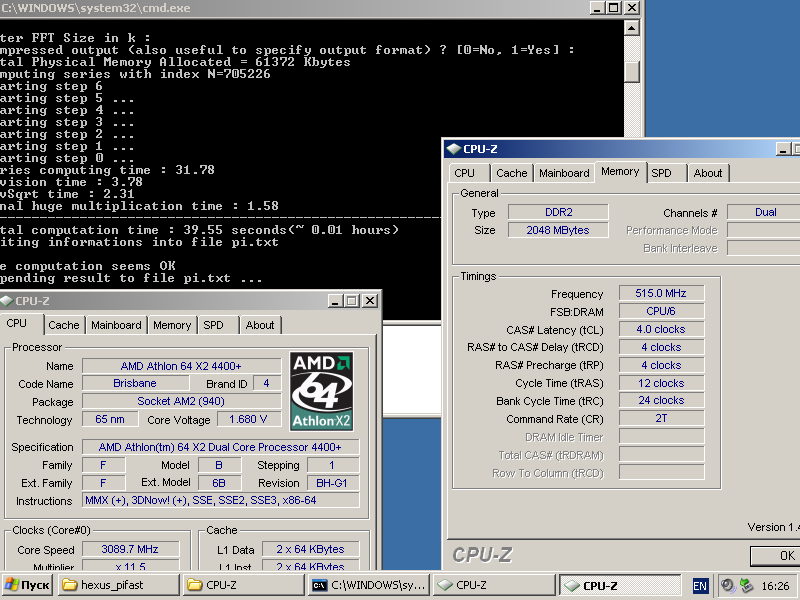Click the BH-G1 revision field
Screen dimensions: 800x600
(333, 483)
